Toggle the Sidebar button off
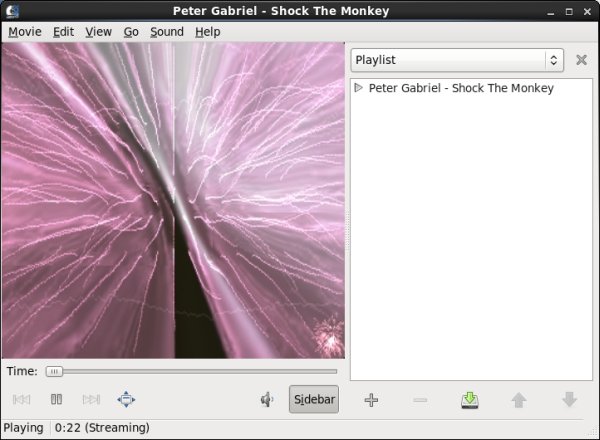The height and width of the screenshot is (440, 600). point(314,400)
